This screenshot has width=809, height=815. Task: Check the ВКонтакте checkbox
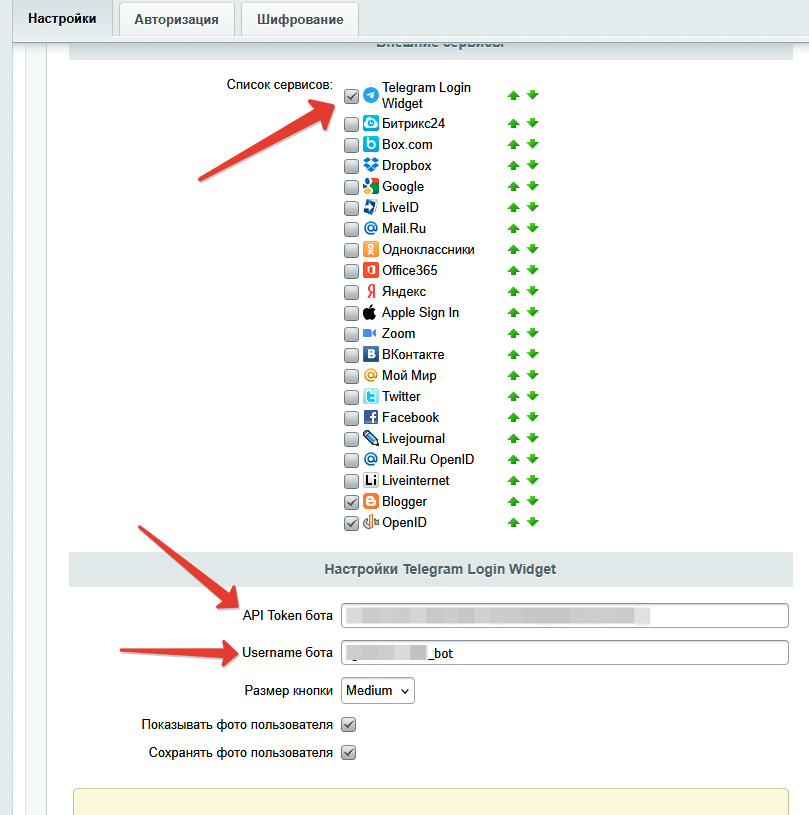tap(351, 355)
